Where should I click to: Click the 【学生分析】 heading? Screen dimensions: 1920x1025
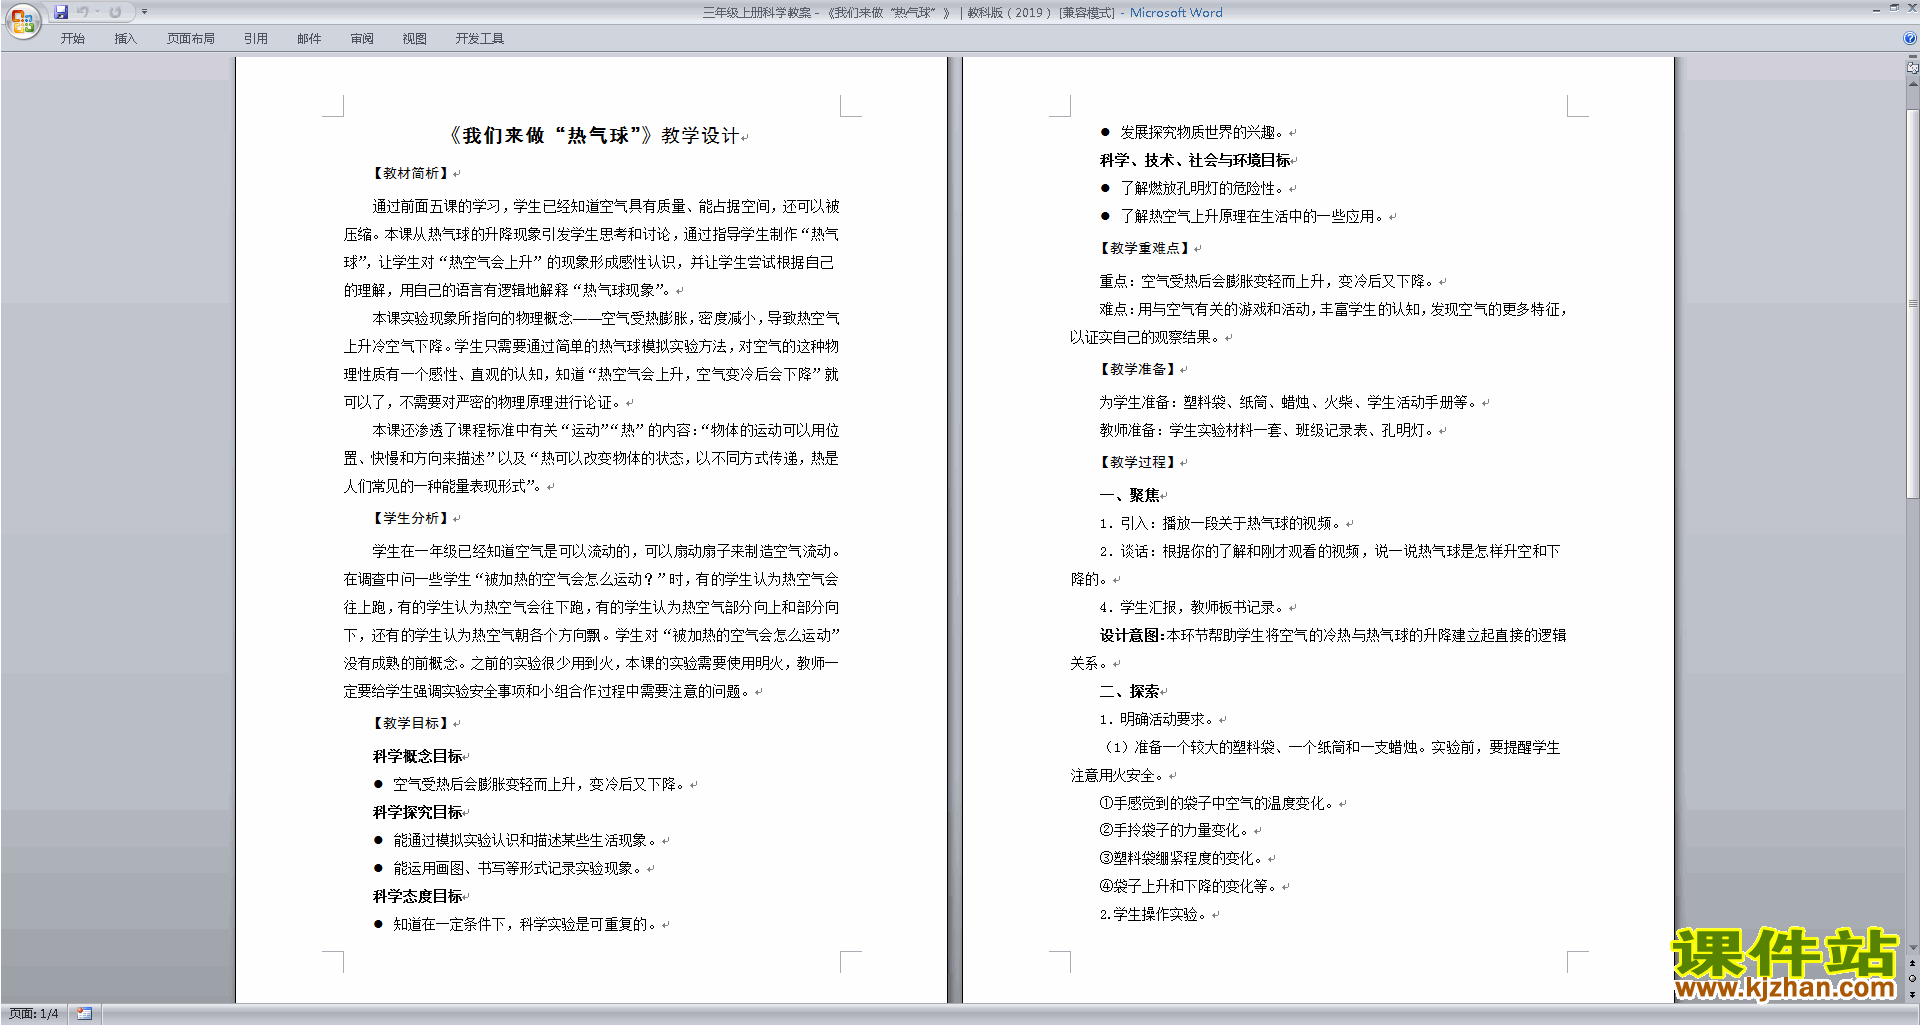tap(411, 518)
